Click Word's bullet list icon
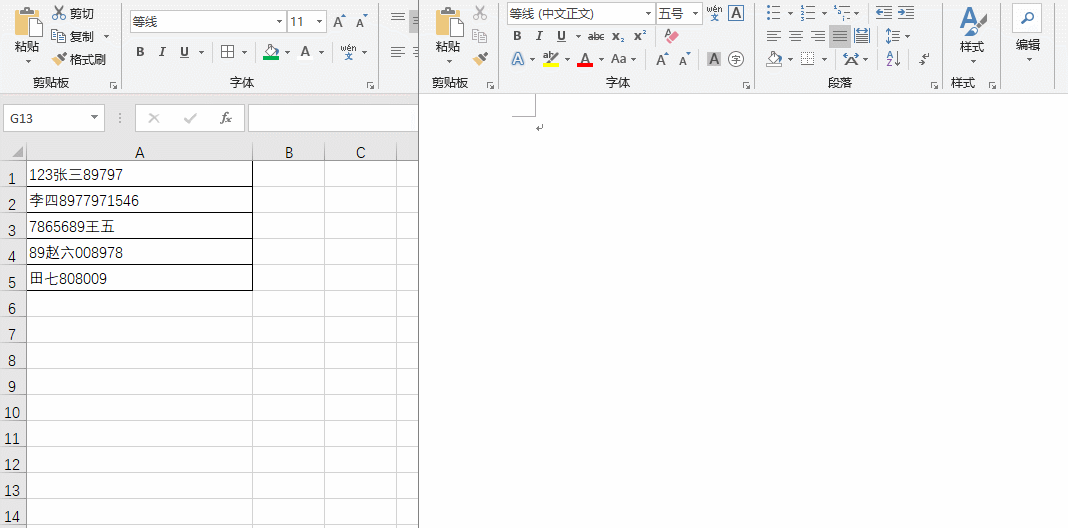Viewport: 1068px width, 528px height. point(774,12)
